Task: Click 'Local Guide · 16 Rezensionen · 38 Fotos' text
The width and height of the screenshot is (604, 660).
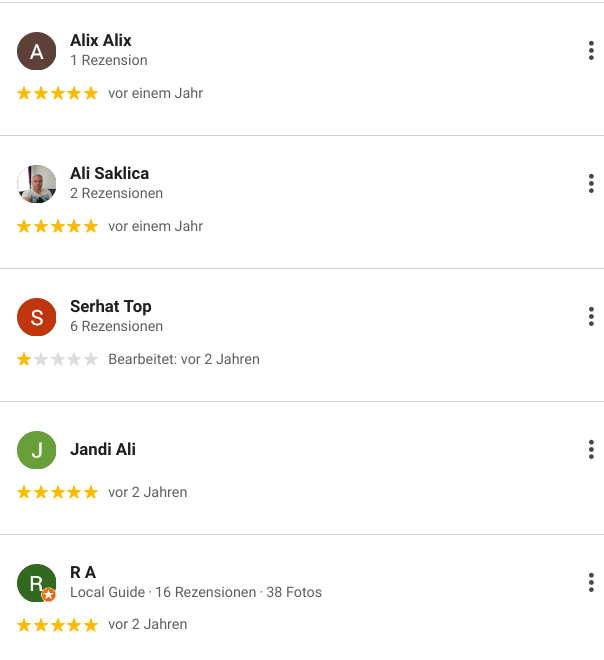Action: coord(196,592)
